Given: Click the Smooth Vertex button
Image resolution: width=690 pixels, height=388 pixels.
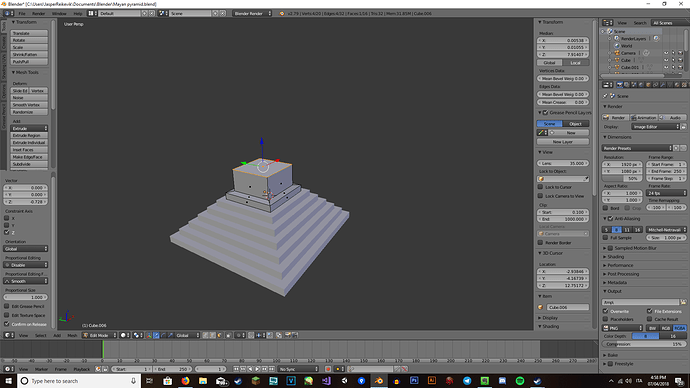Looking at the screenshot, I should coord(29,105).
